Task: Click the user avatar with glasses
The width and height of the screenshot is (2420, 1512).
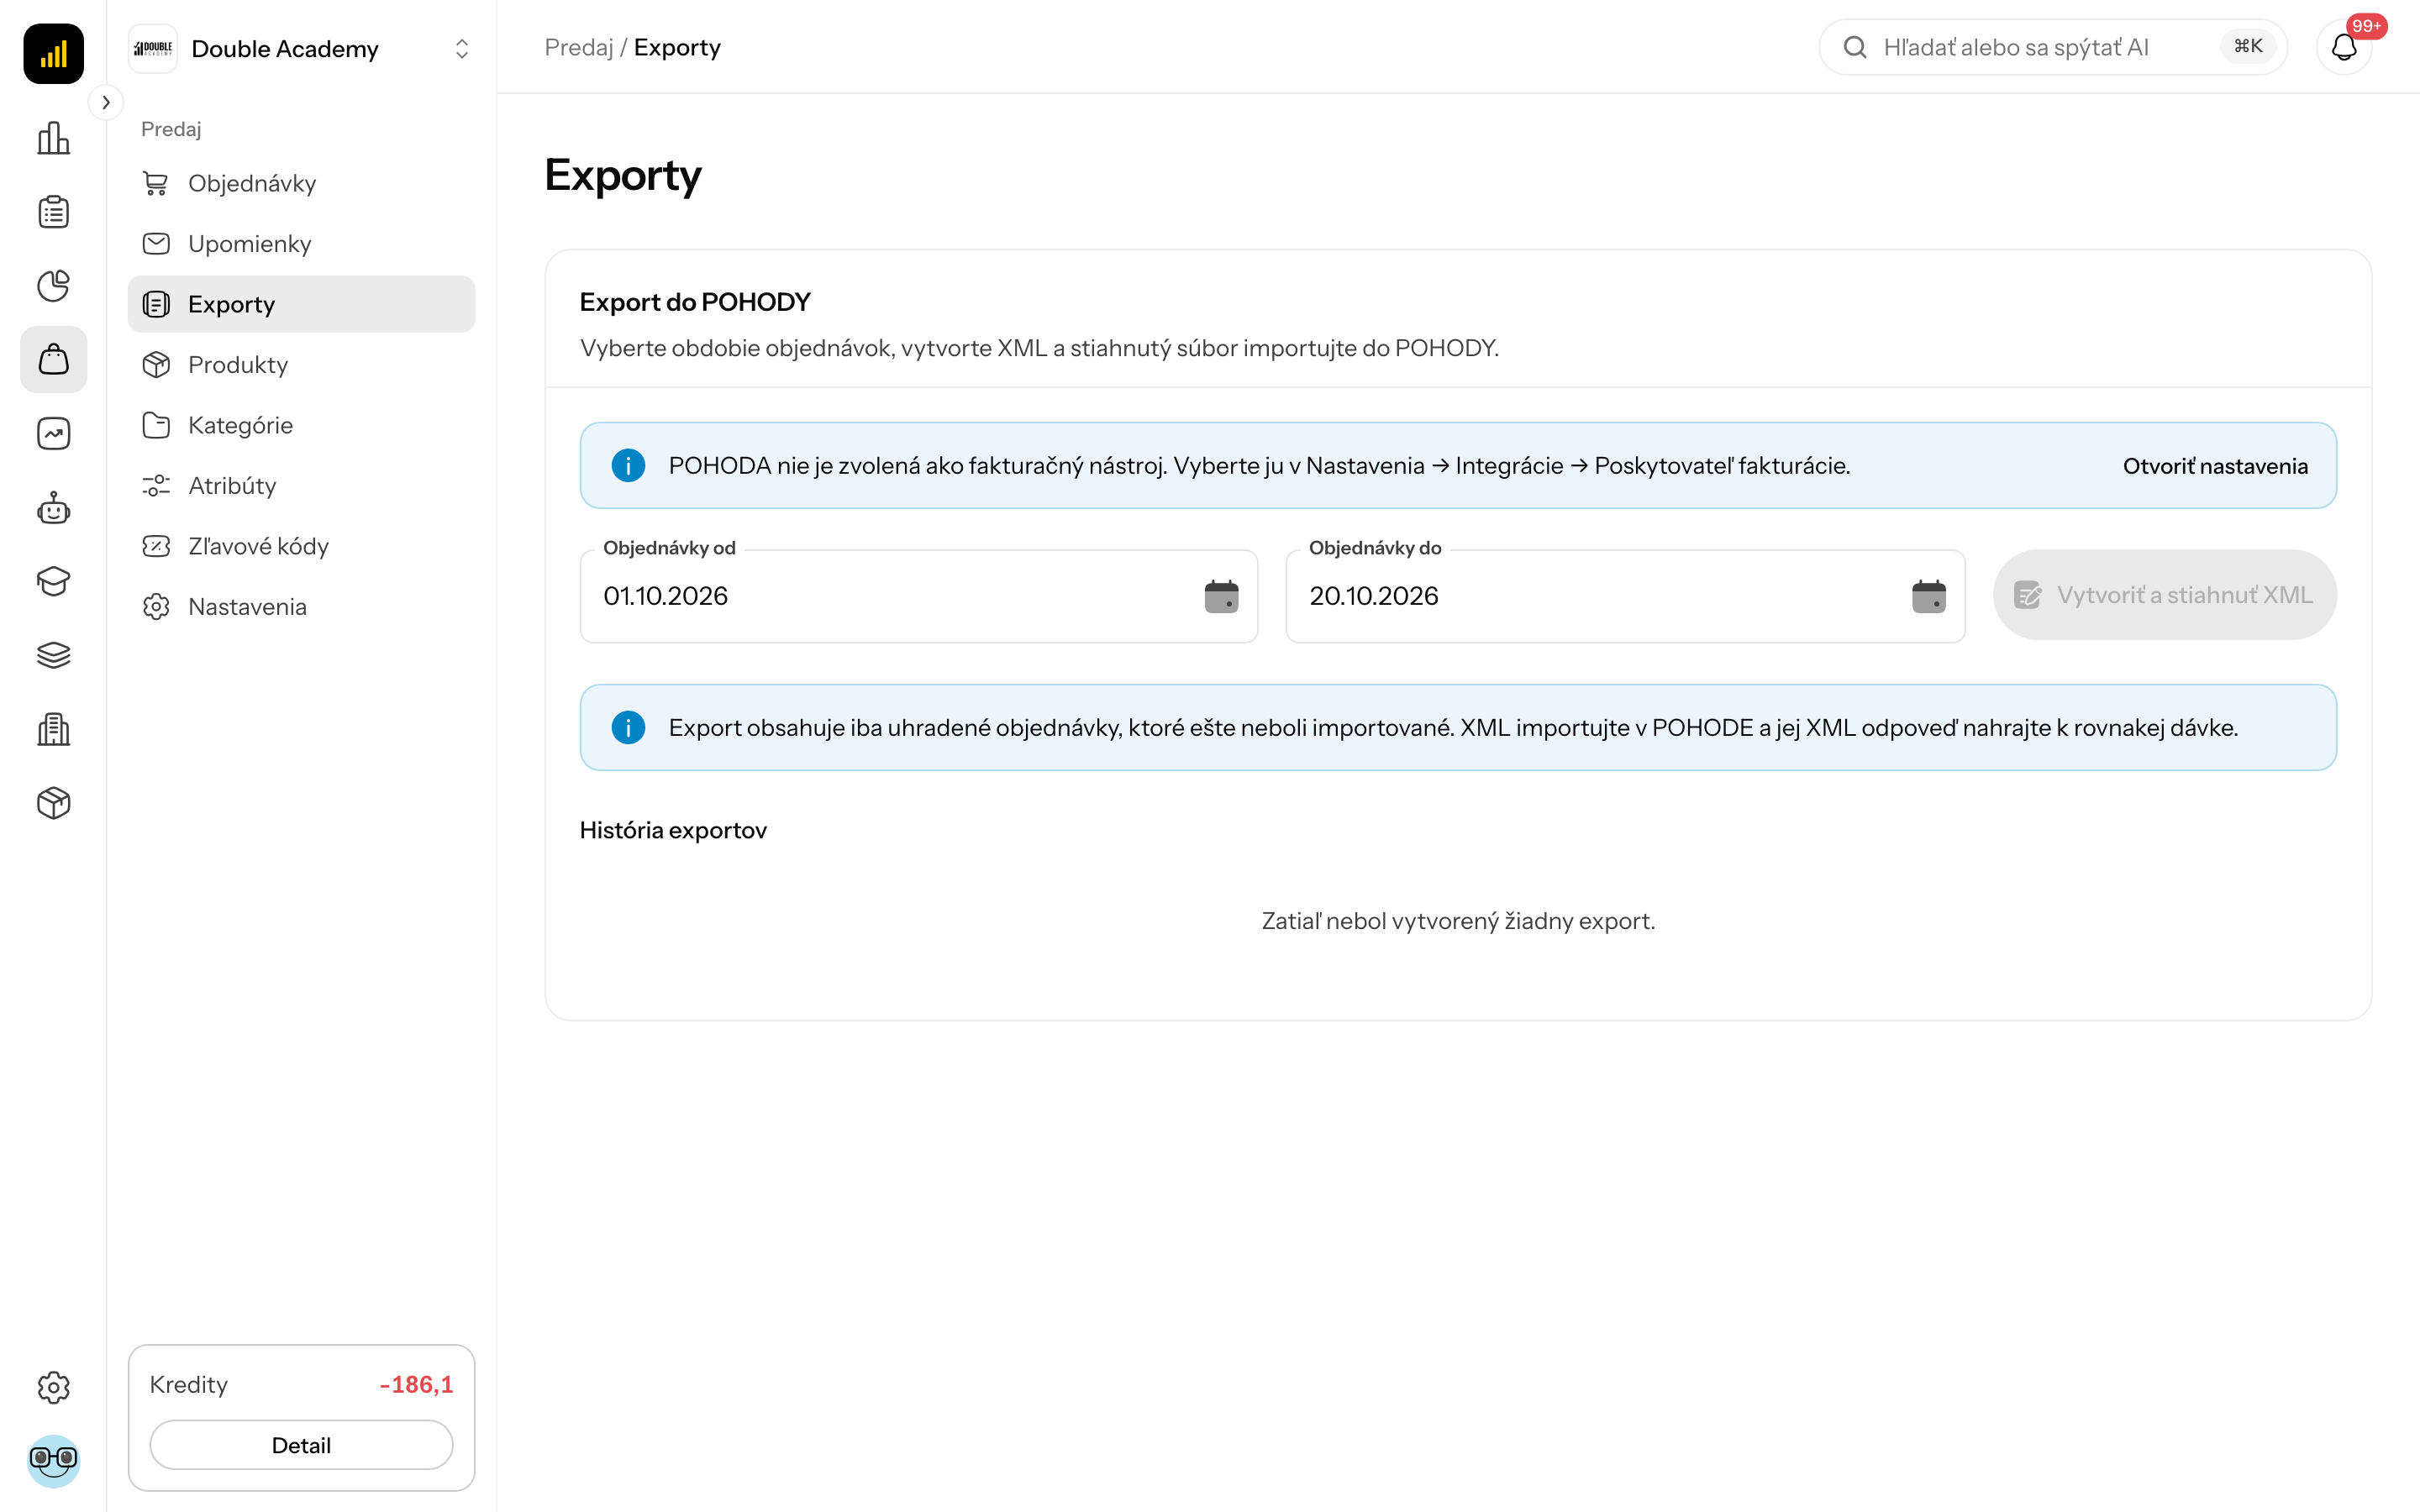Action: (x=53, y=1461)
